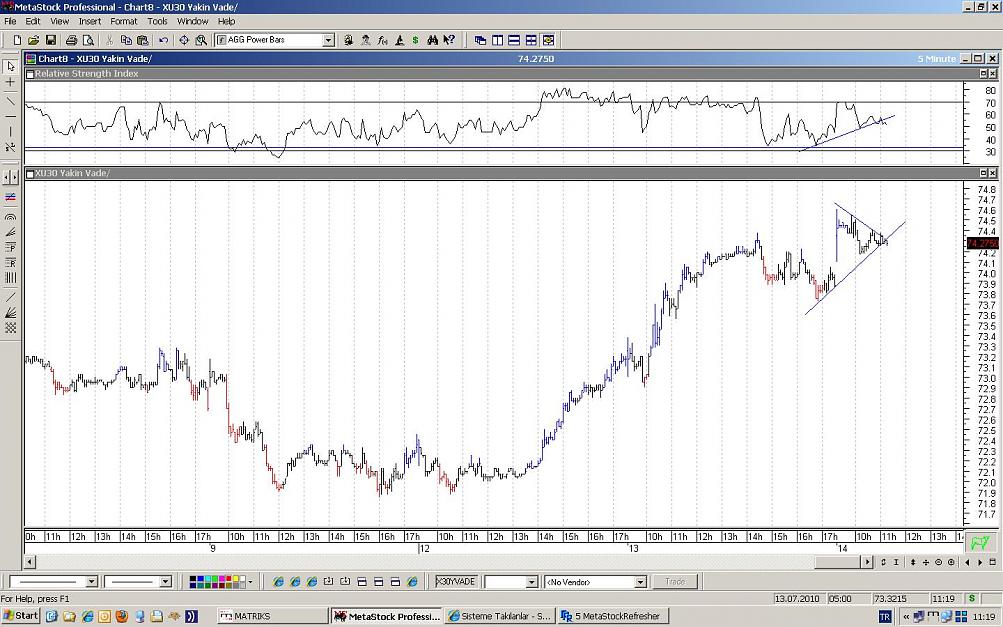
Task: Click the X30YVADE symbol field
Action: 456,582
